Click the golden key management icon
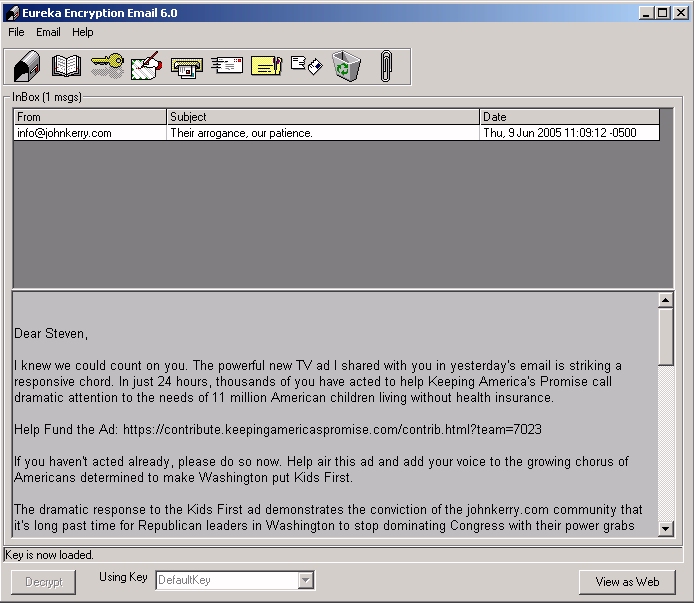Screen dimensions: 694x603 coord(107,66)
